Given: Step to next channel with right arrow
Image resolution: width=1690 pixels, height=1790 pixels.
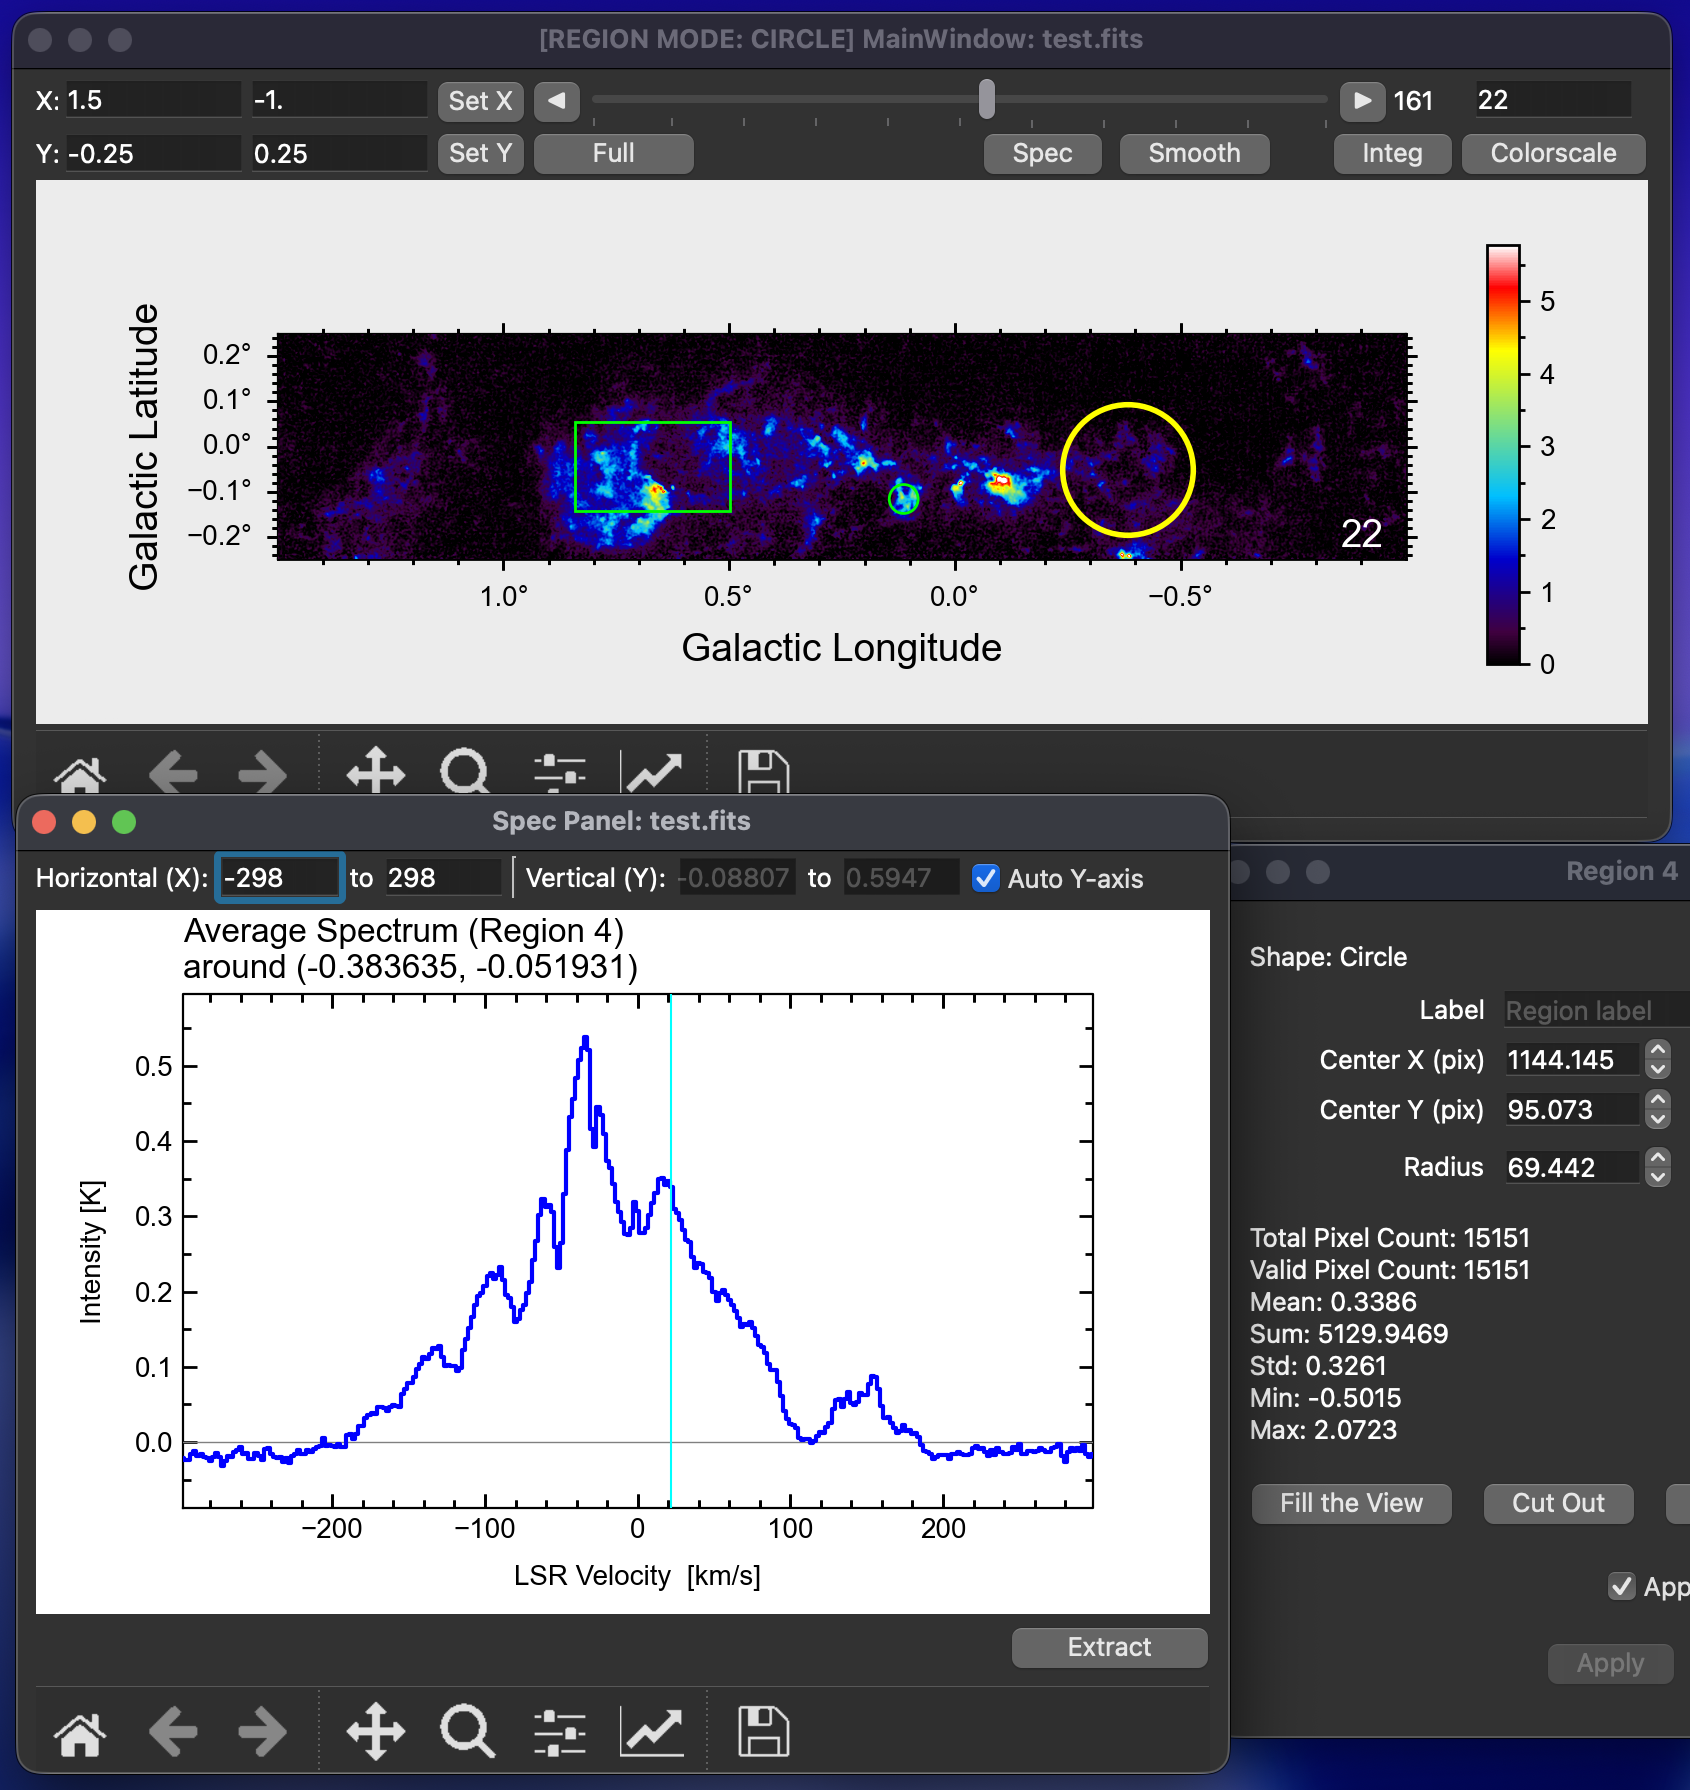Looking at the screenshot, I should click(1362, 100).
